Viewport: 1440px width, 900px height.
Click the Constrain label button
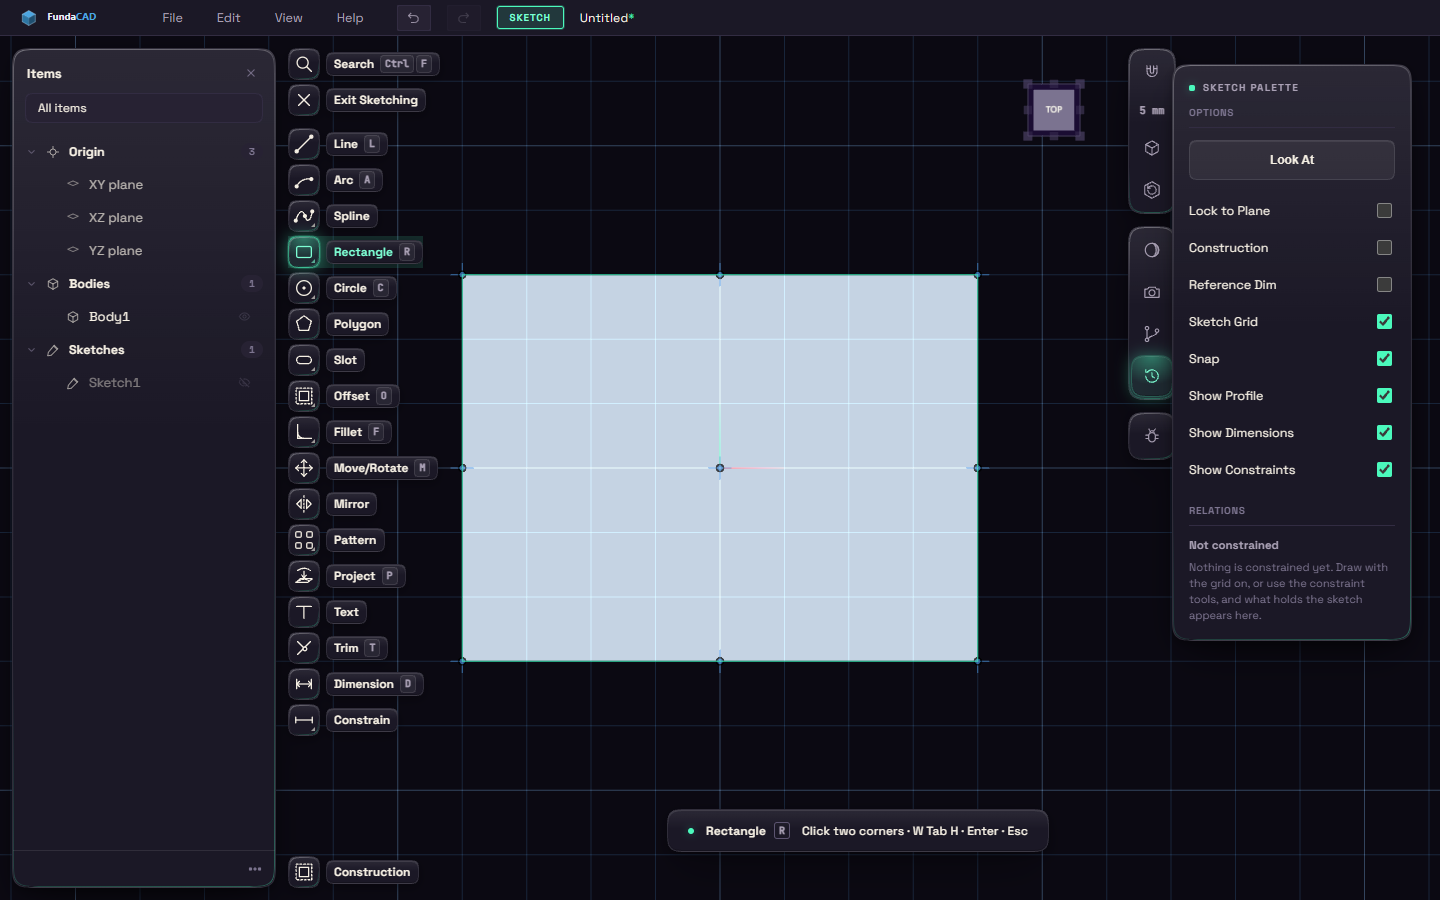click(362, 720)
